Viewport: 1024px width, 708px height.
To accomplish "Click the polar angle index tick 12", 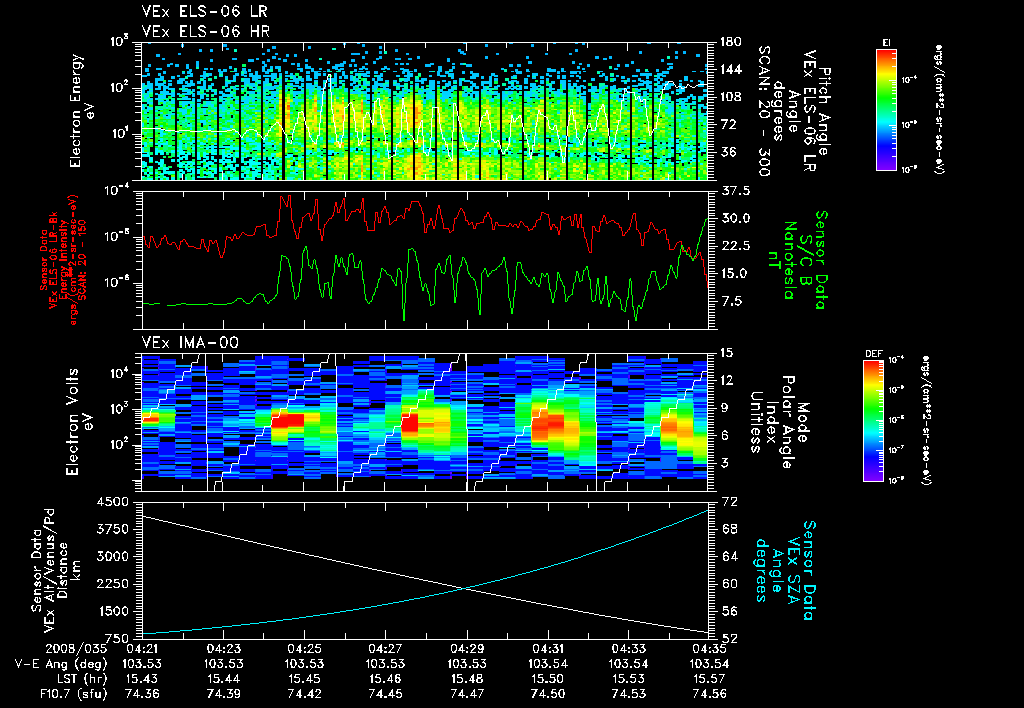I will tap(729, 381).
